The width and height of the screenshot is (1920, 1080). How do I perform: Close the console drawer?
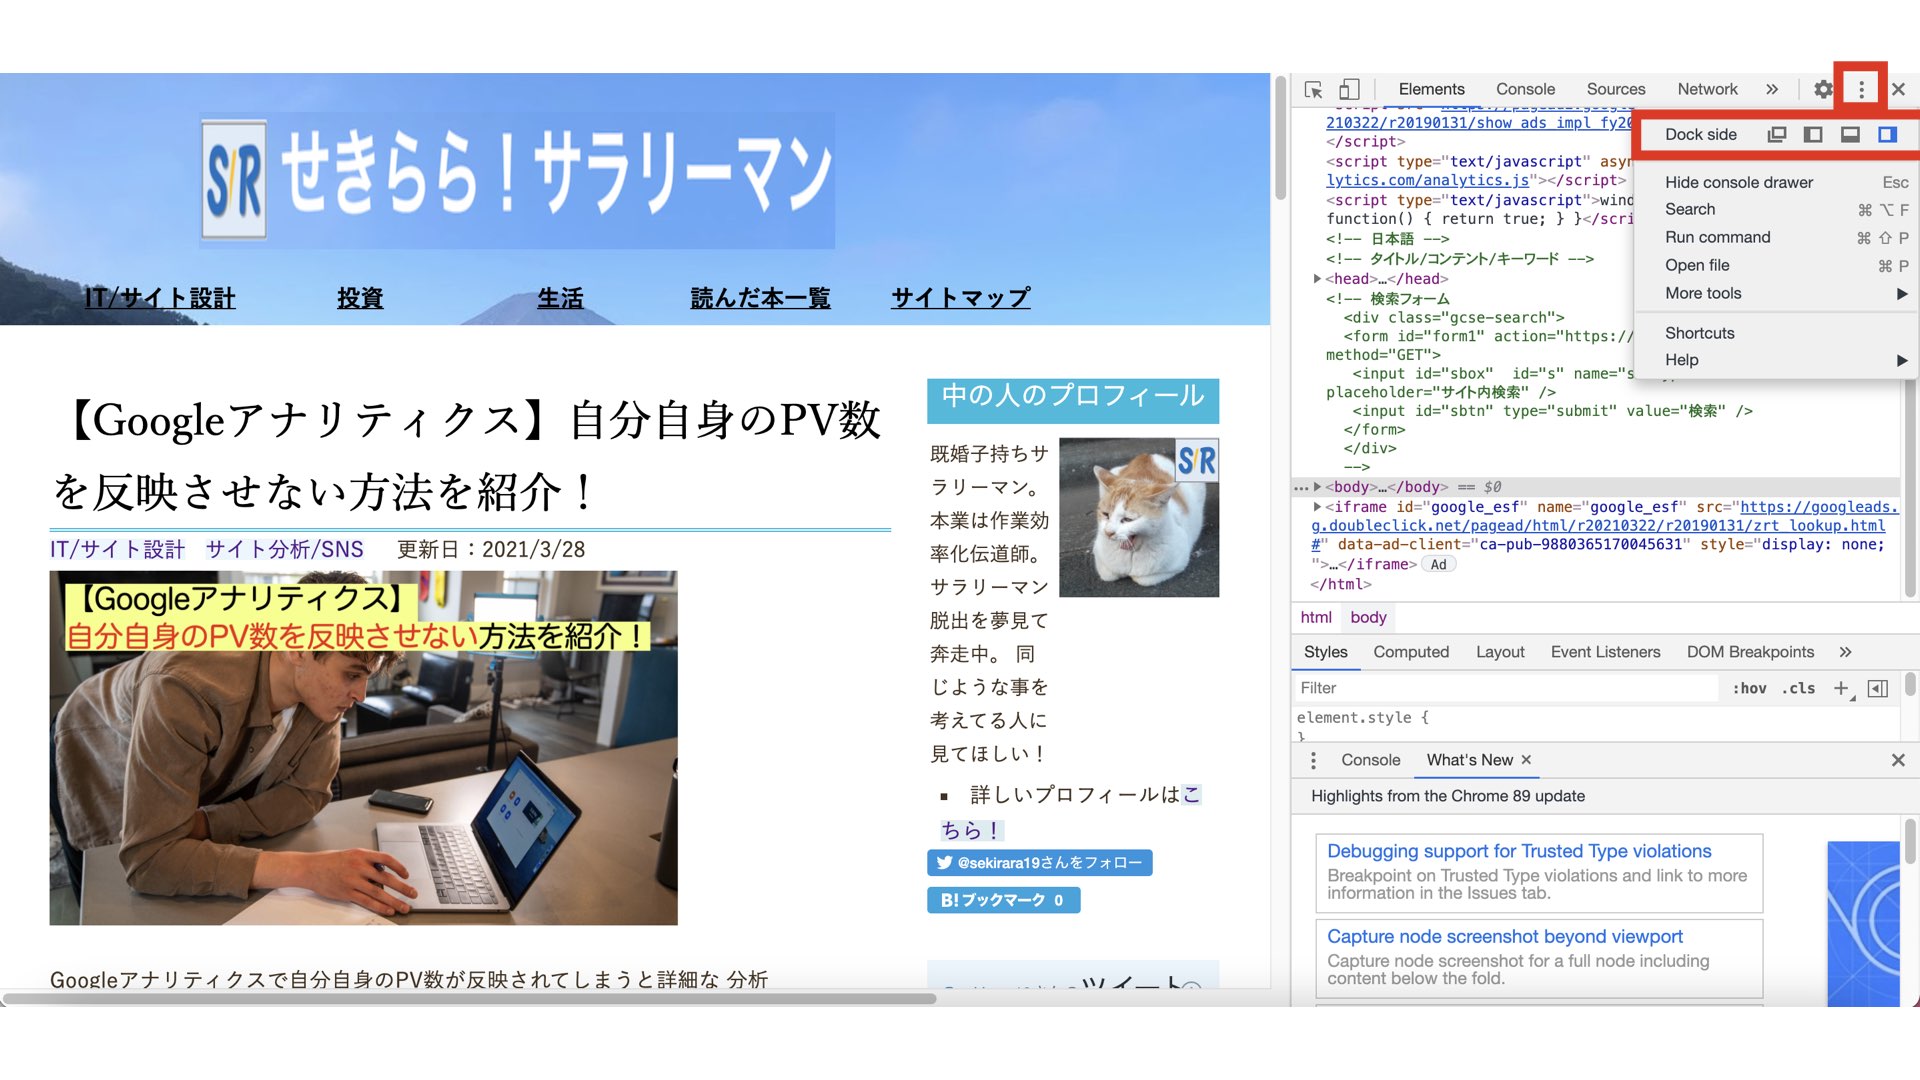[1898, 760]
